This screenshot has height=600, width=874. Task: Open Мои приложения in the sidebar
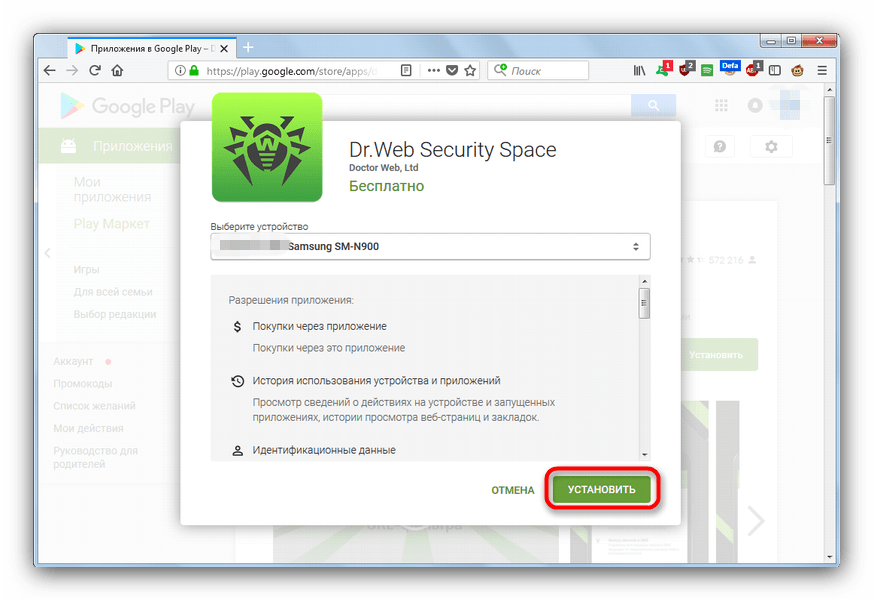click(112, 190)
